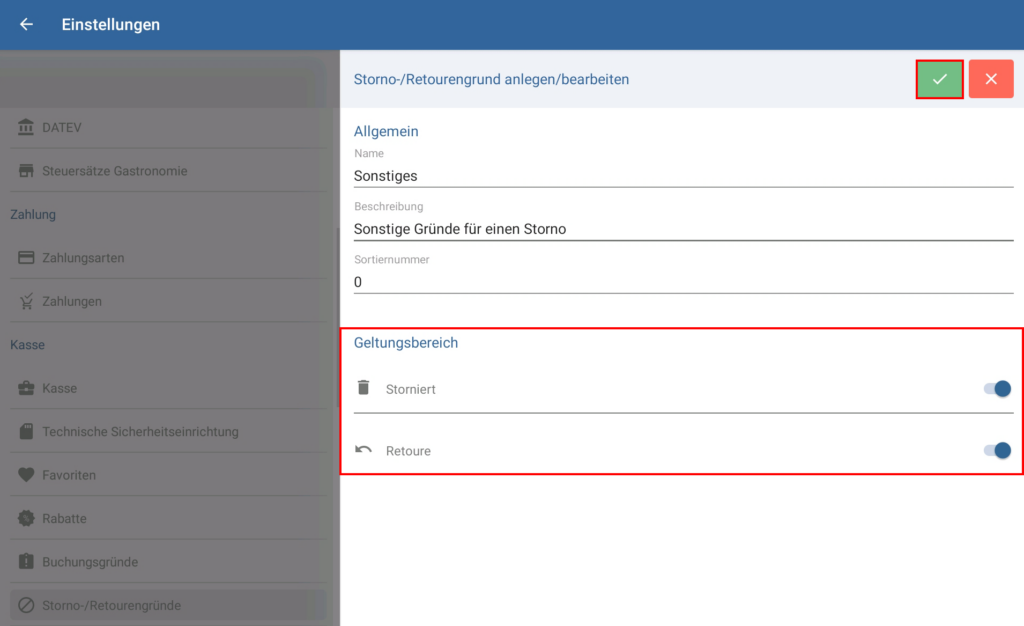Confirm with the green checkmark button
The width and height of the screenshot is (1024, 626).
tap(939, 79)
